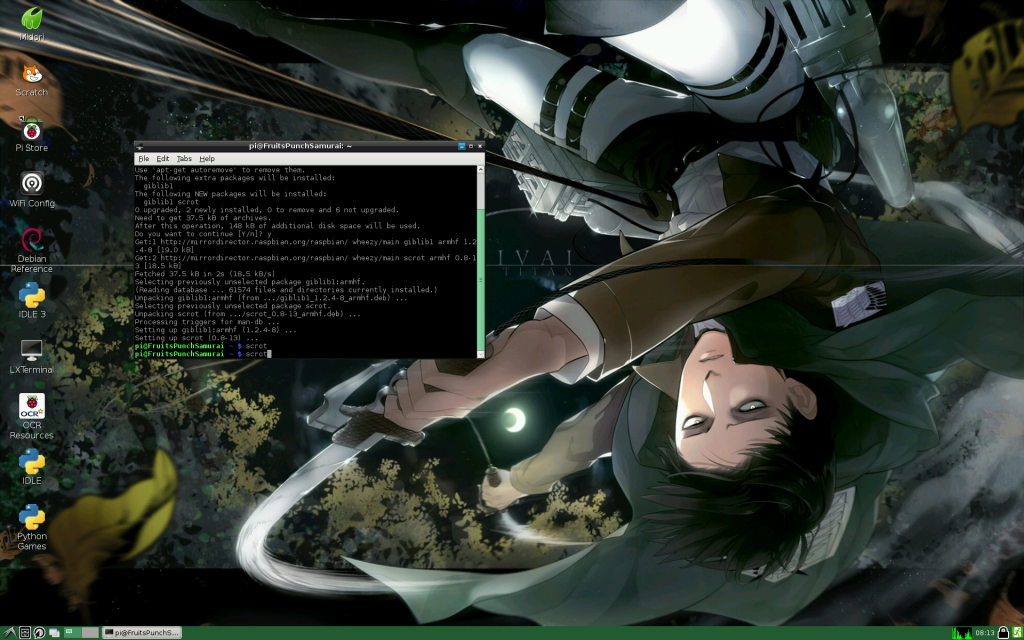Screen dimensions: 1024x640
Task: Open the OCR Resources desktop icon
Action: click(x=31, y=417)
